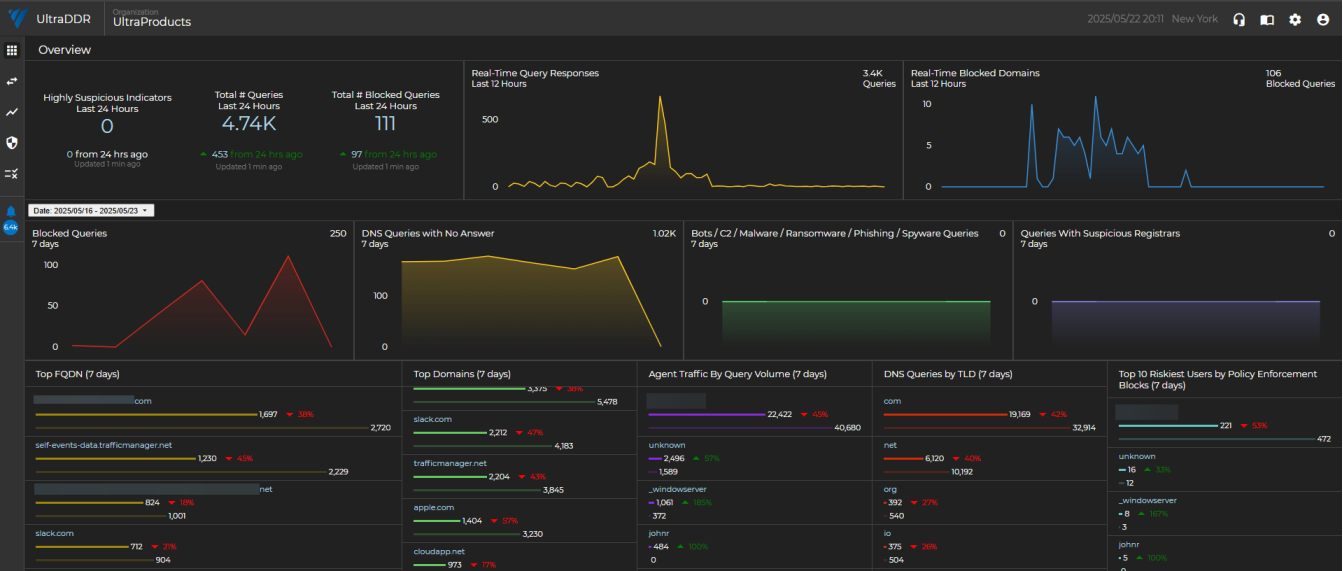Click the swap arrows icon in sidebar
The height and width of the screenshot is (571, 1343).
pos(12,81)
